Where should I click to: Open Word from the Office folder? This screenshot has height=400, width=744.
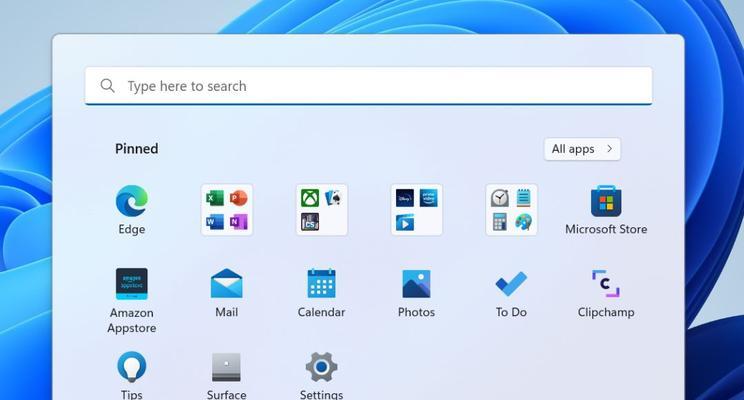click(x=215, y=222)
